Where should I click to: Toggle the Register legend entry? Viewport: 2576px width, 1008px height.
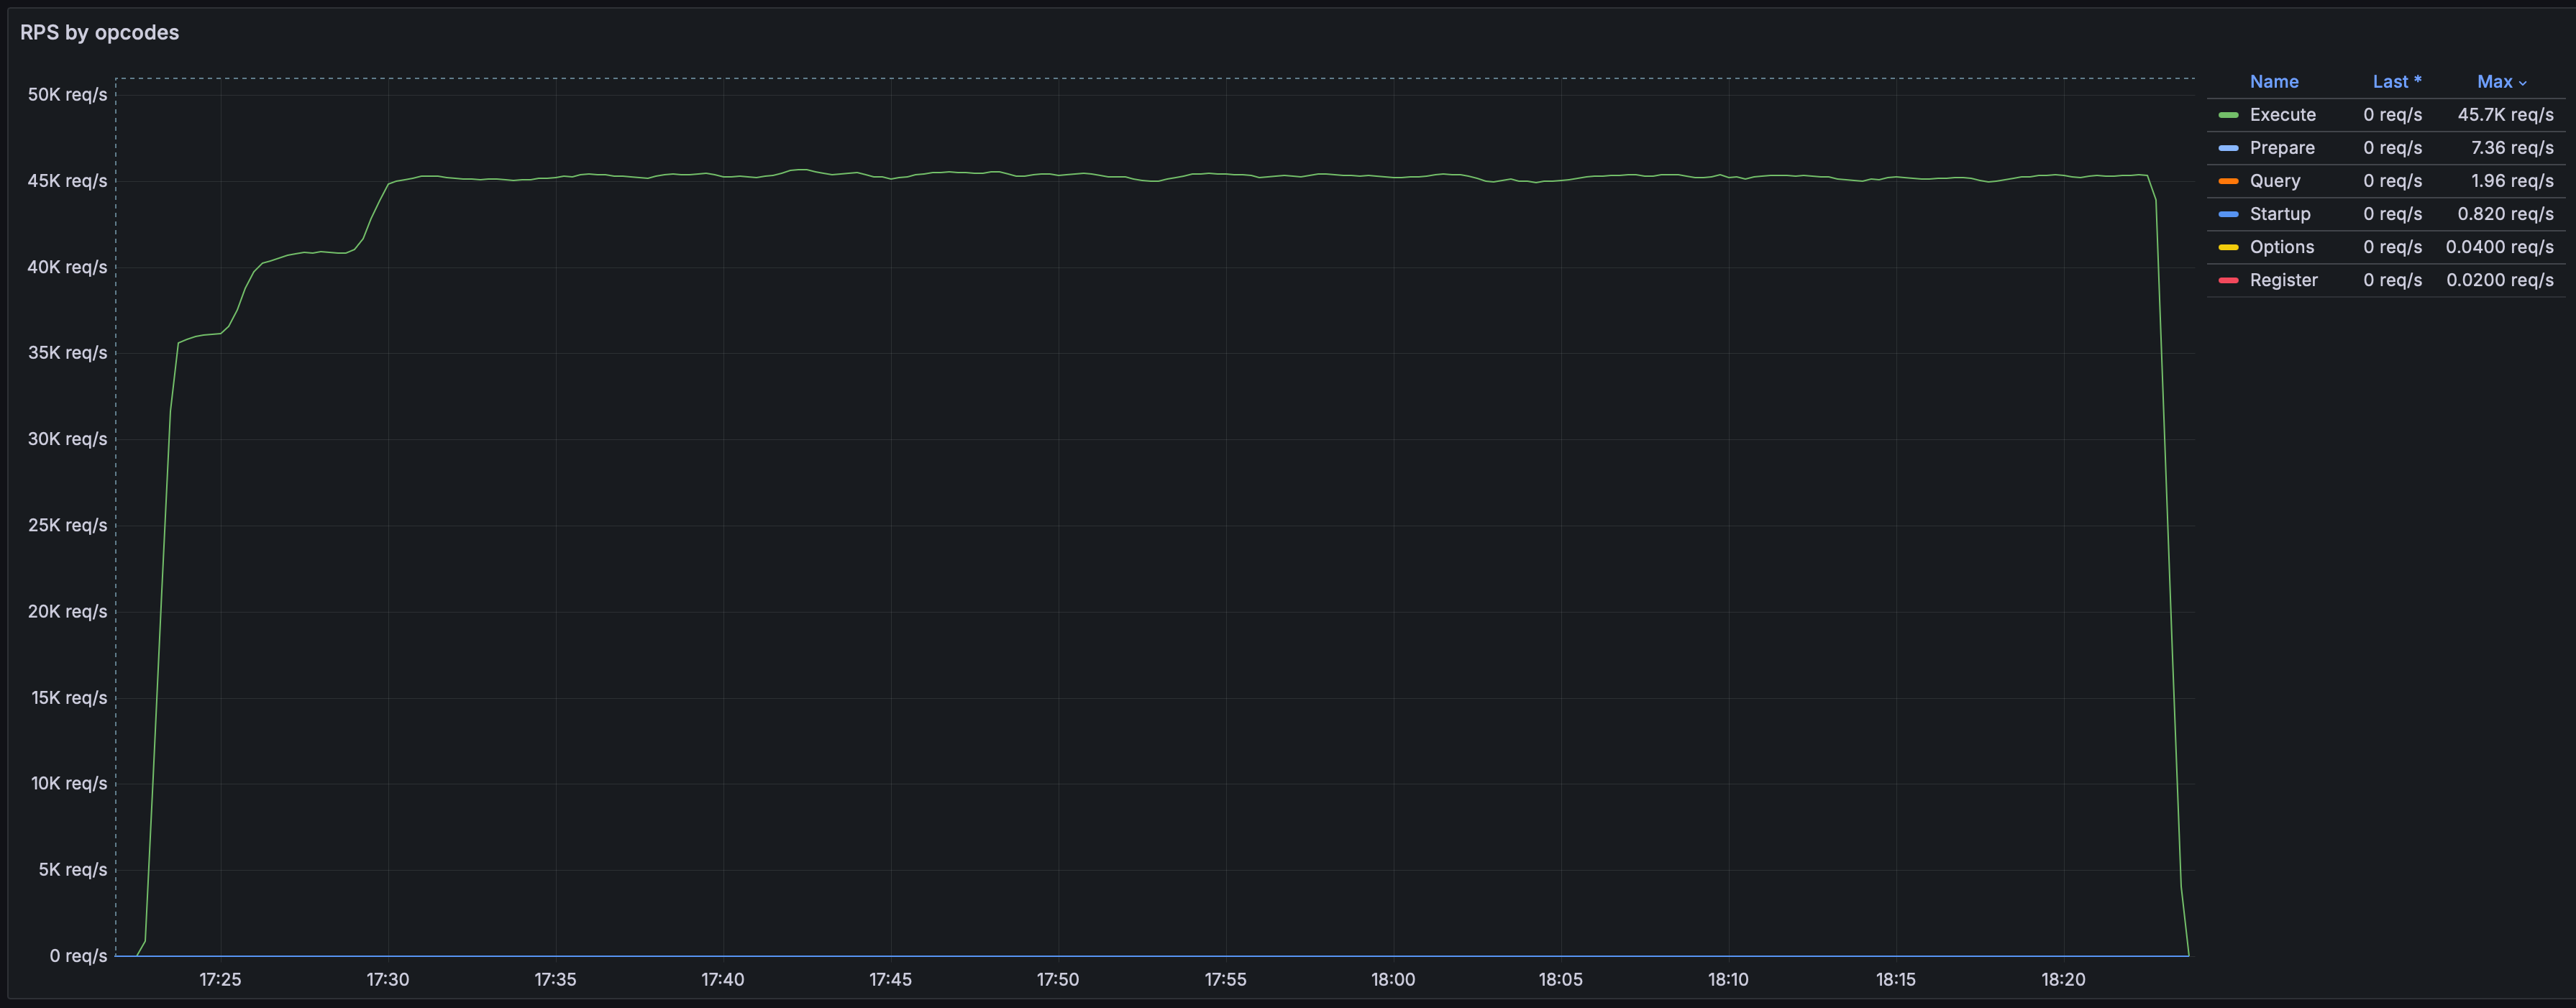[x=2283, y=280]
